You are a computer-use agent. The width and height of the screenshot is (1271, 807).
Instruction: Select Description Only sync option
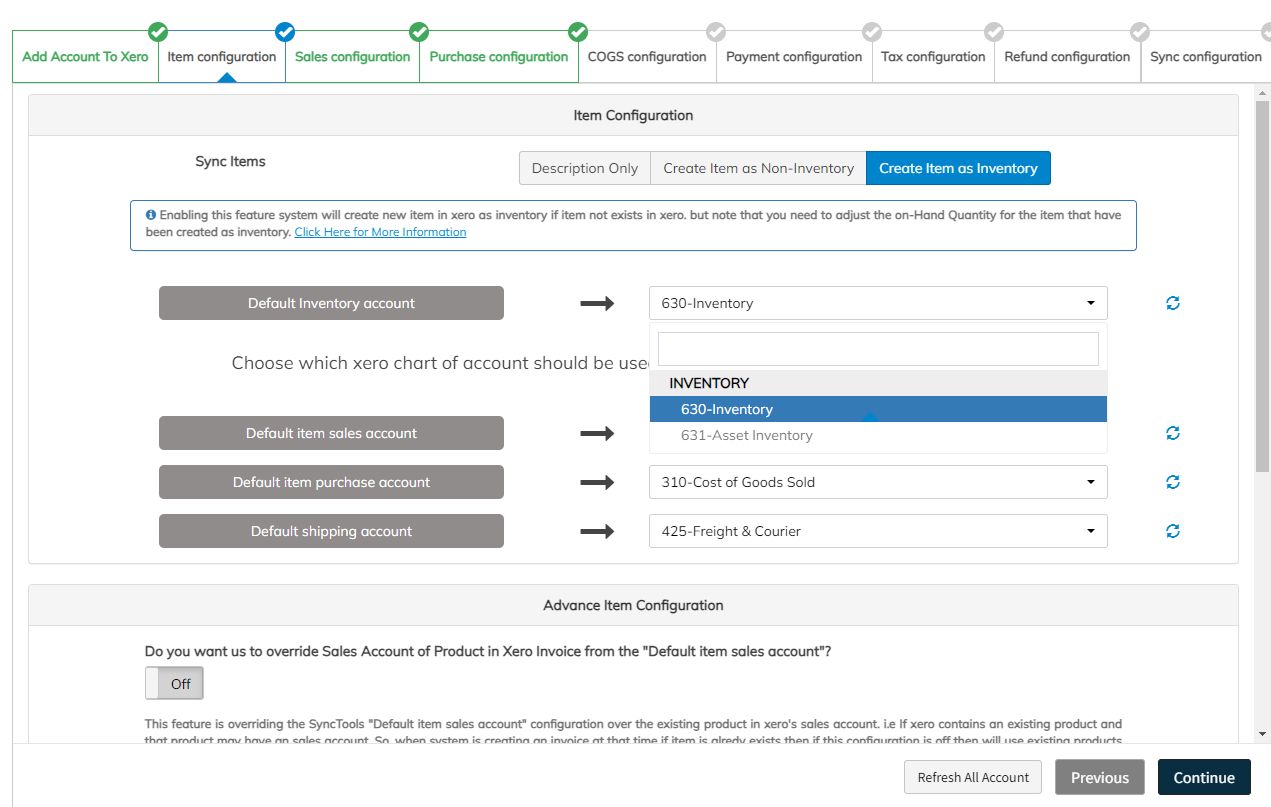[584, 168]
